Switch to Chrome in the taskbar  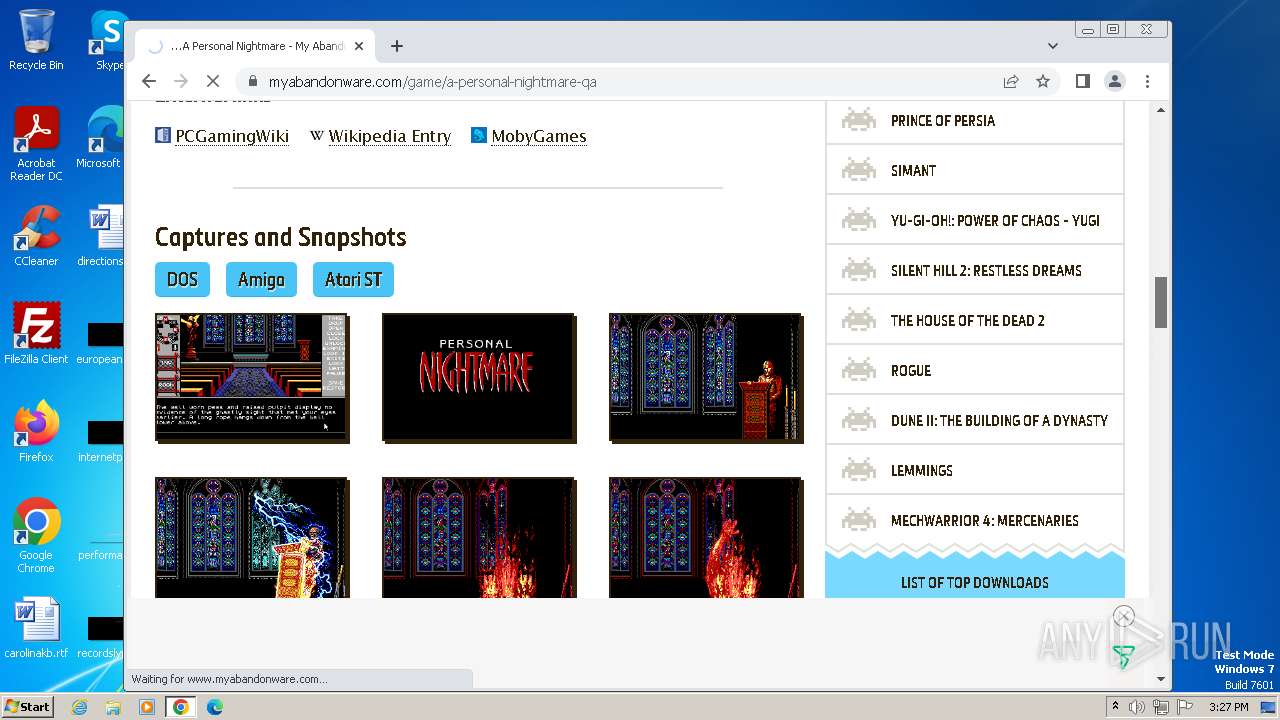point(181,707)
